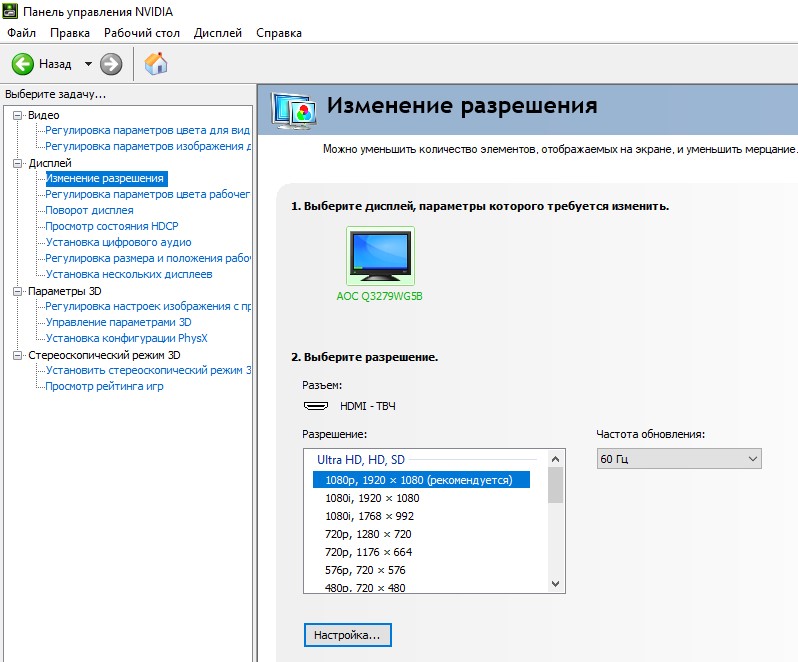This screenshot has width=798, height=662.
Task: Select 1080i, 1920 × 1080 resolution
Action: pos(373,498)
